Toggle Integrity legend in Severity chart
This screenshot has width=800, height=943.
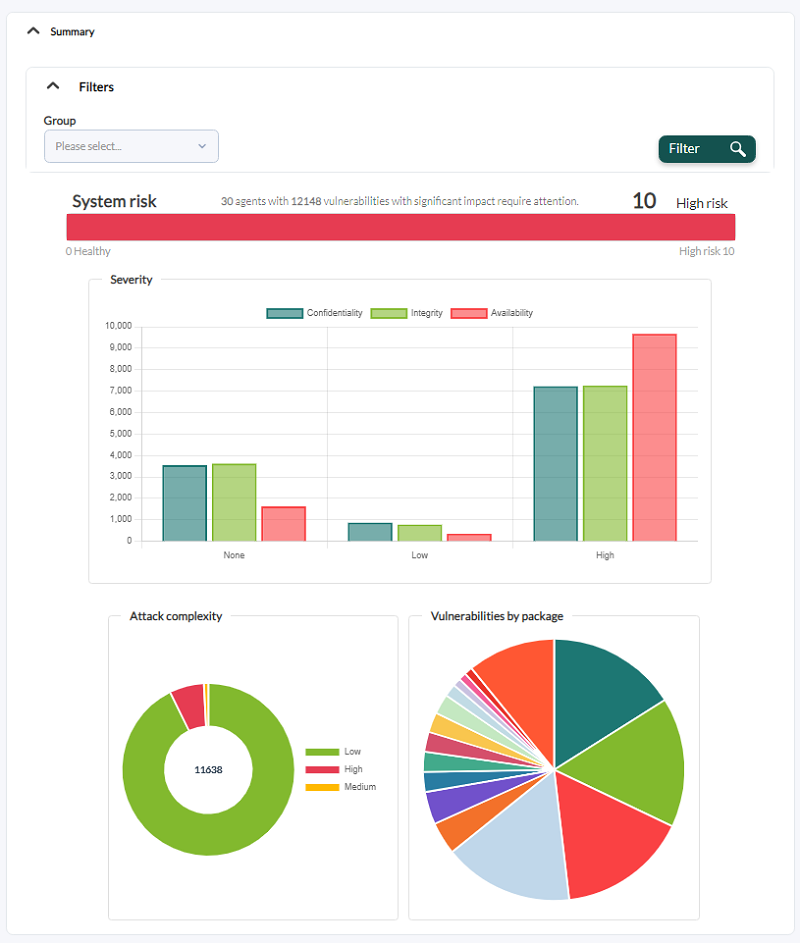coord(407,313)
